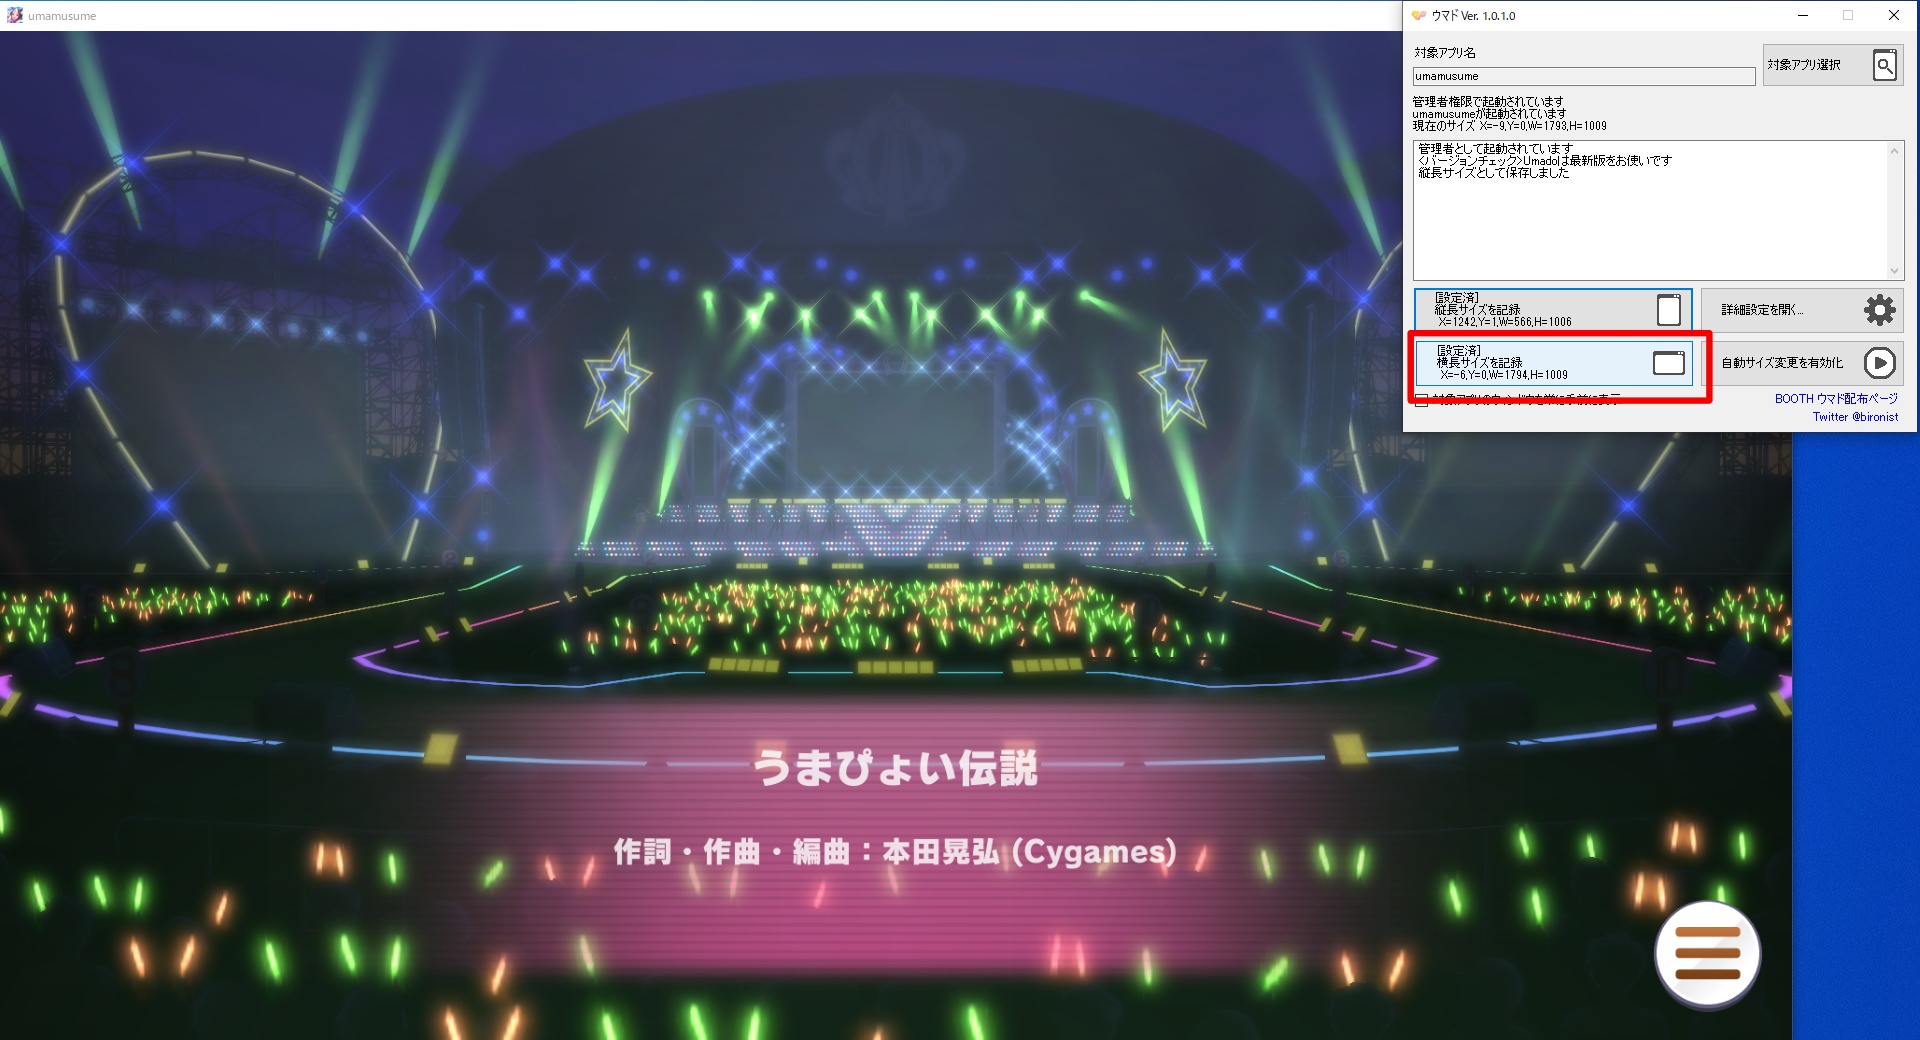Open the round hamburger menu in the game
Screen dimensions: 1920x1040
pos(1708,953)
